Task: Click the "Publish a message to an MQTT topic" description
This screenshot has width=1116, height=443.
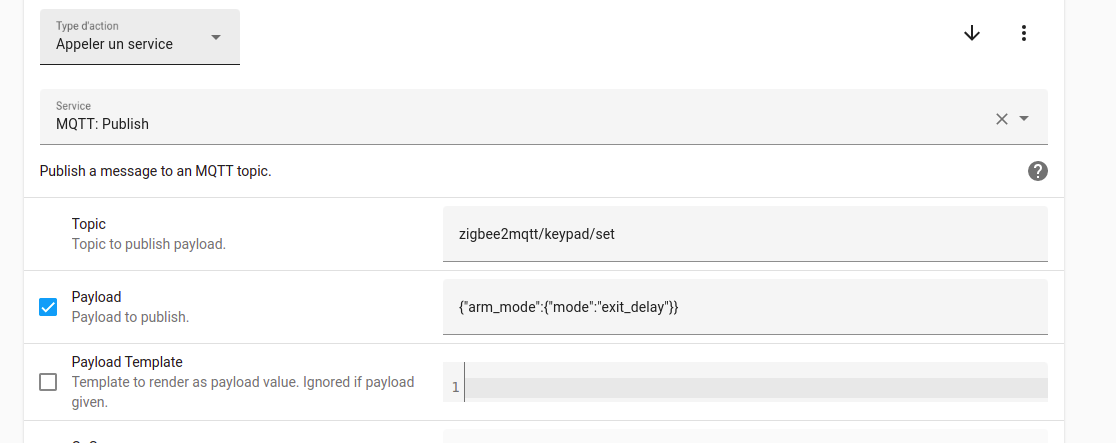Action: click(155, 171)
